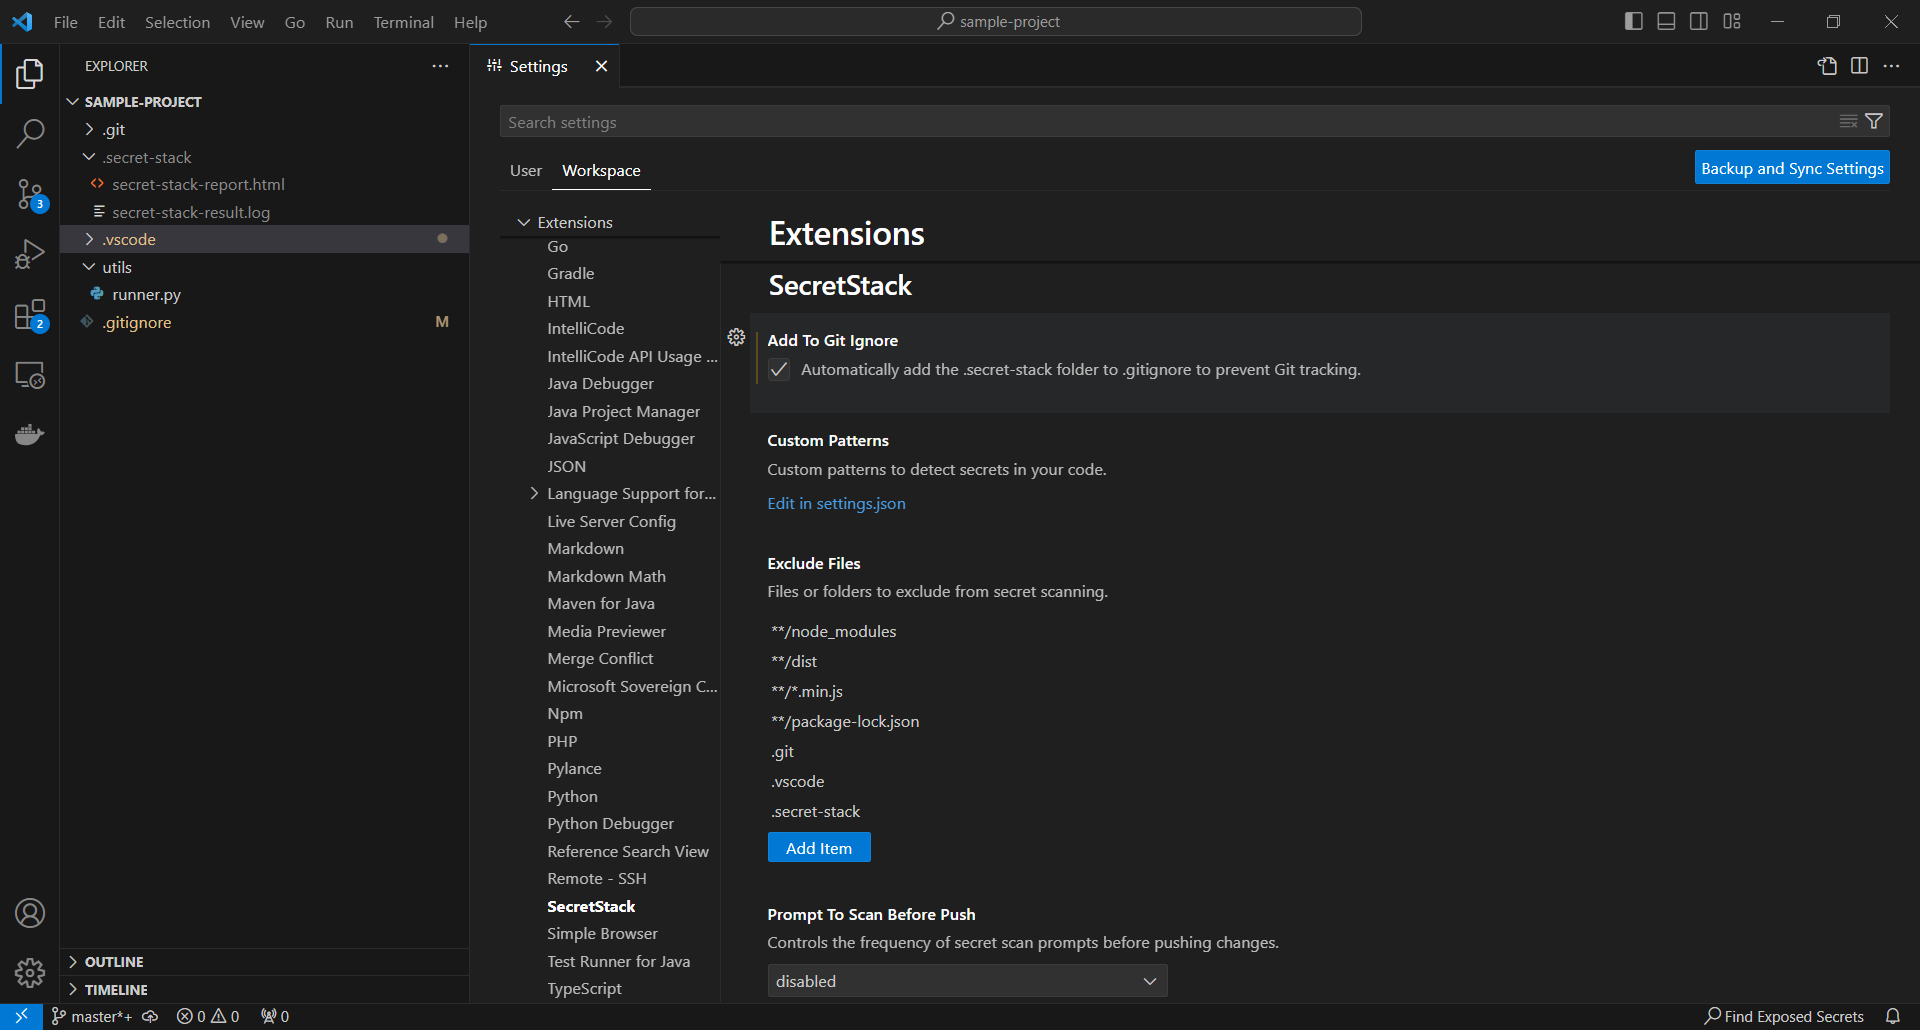Open the gear for Add To Git Ignore
Viewport: 1920px width, 1030px height.
click(x=736, y=337)
